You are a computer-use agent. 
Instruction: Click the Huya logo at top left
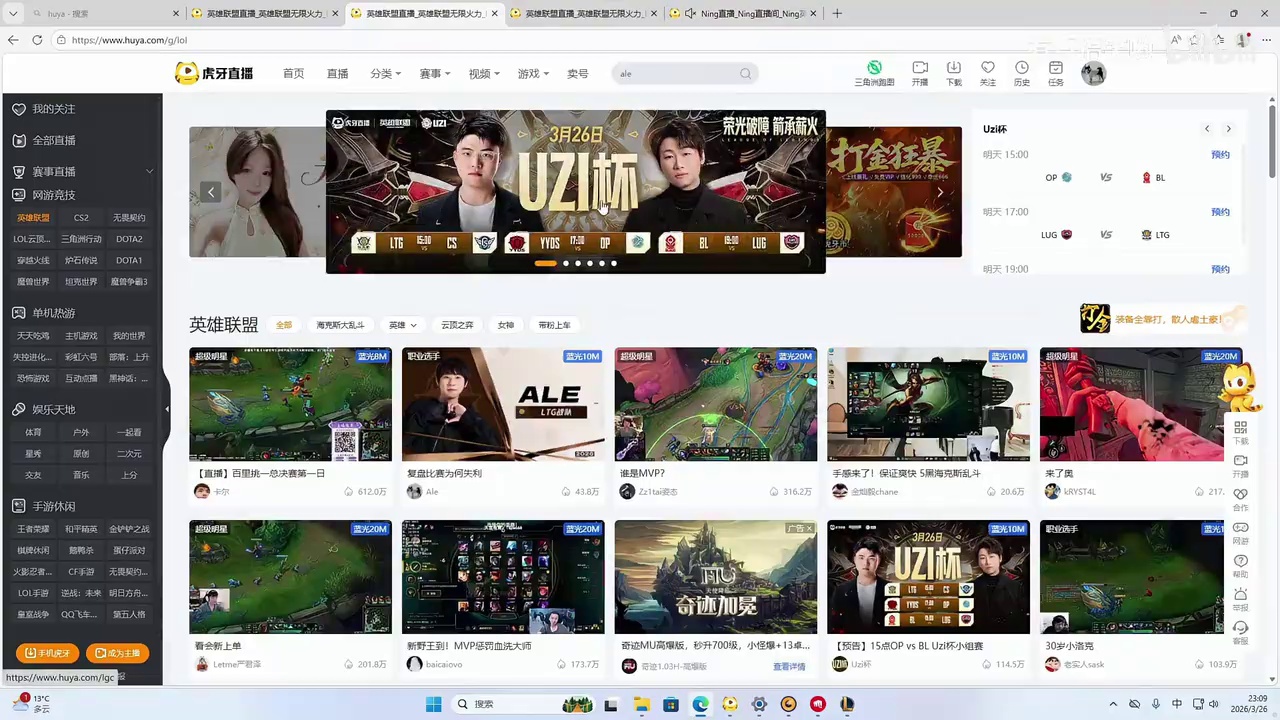point(214,73)
